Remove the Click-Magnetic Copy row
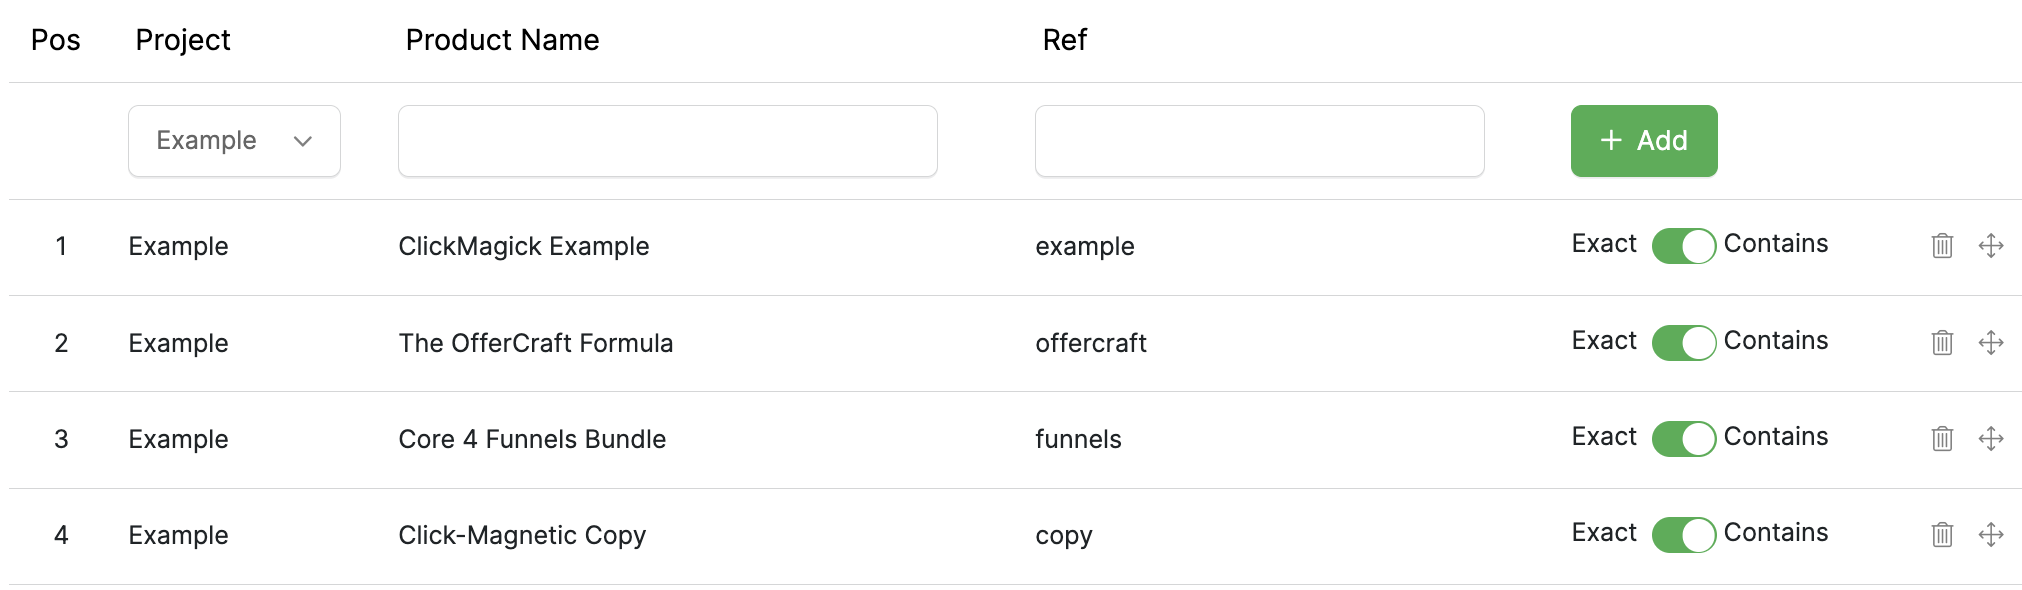The height and width of the screenshot is (590, 2022). (x=1942, y=535)
